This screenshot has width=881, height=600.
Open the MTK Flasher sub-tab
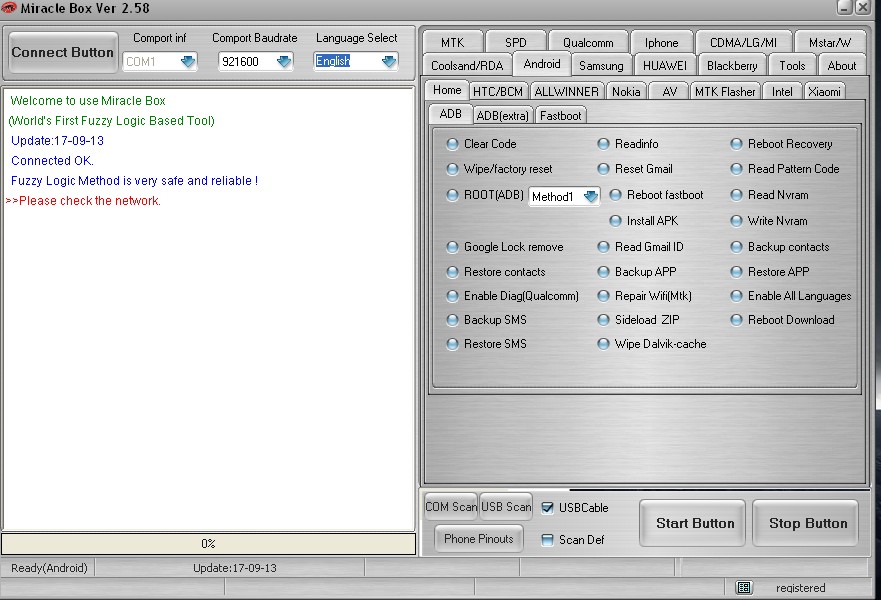[x=725, y=92]
